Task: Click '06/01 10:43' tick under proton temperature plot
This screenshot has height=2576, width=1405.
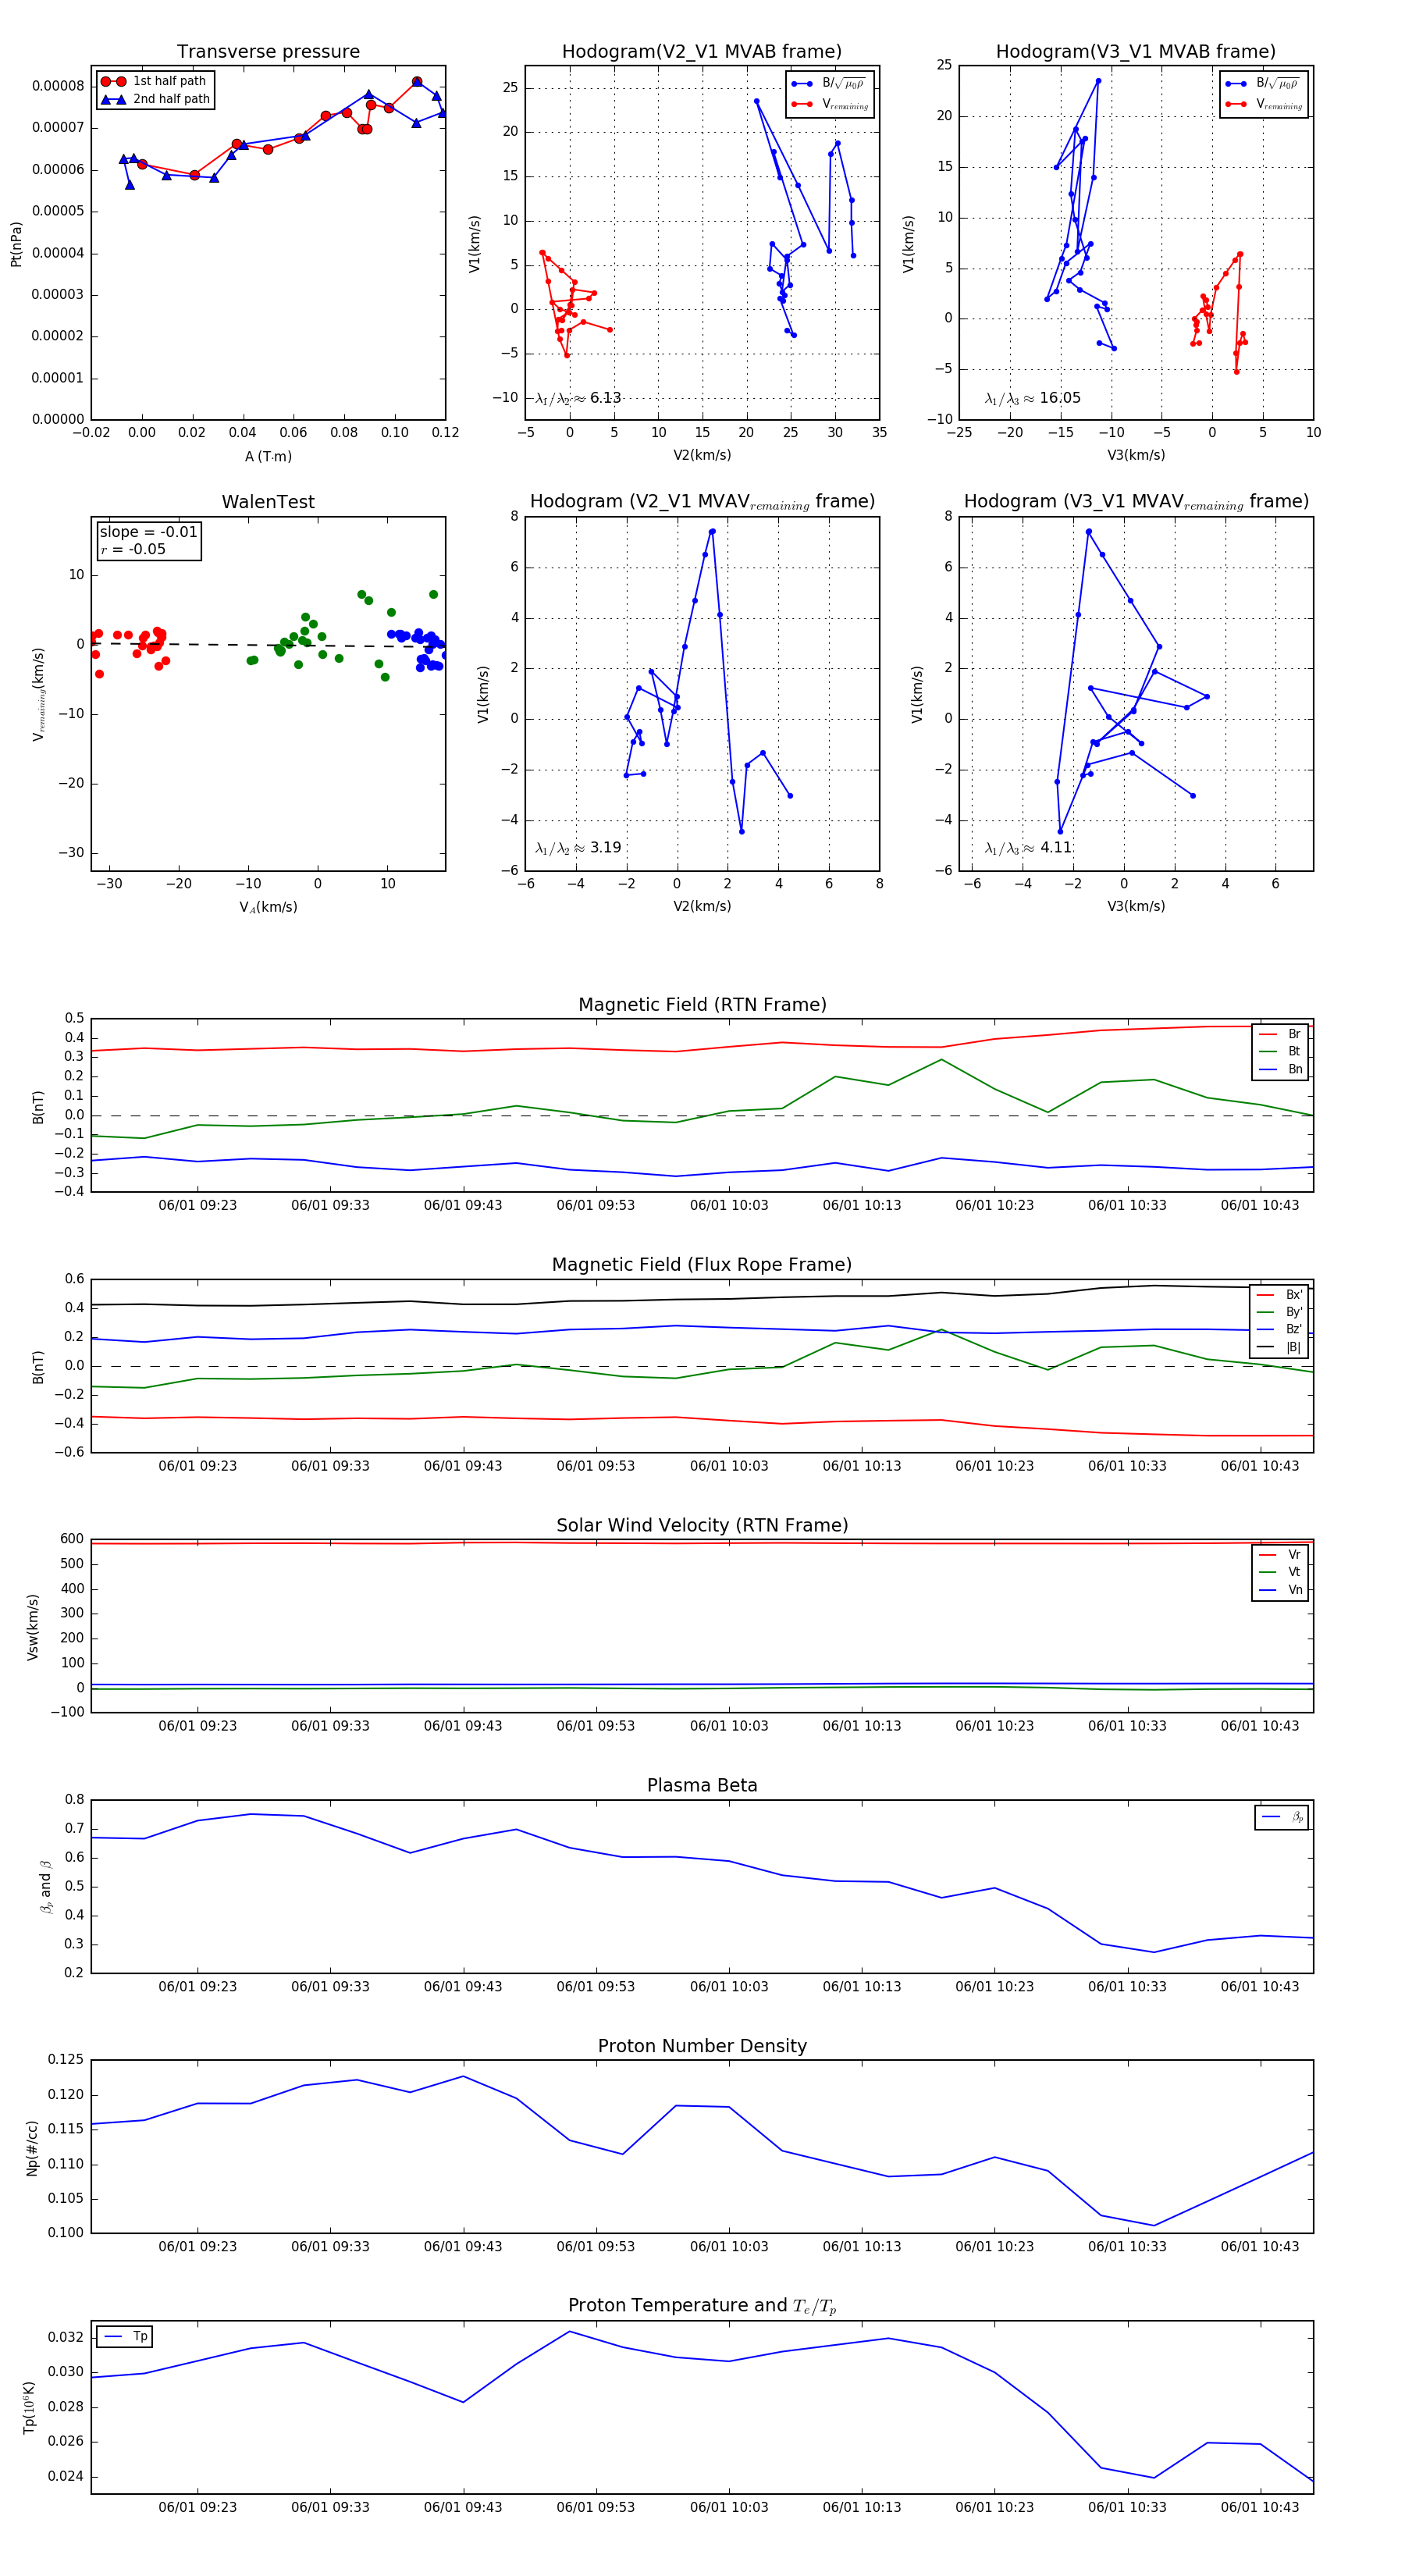Action: coord(1260,2507)
